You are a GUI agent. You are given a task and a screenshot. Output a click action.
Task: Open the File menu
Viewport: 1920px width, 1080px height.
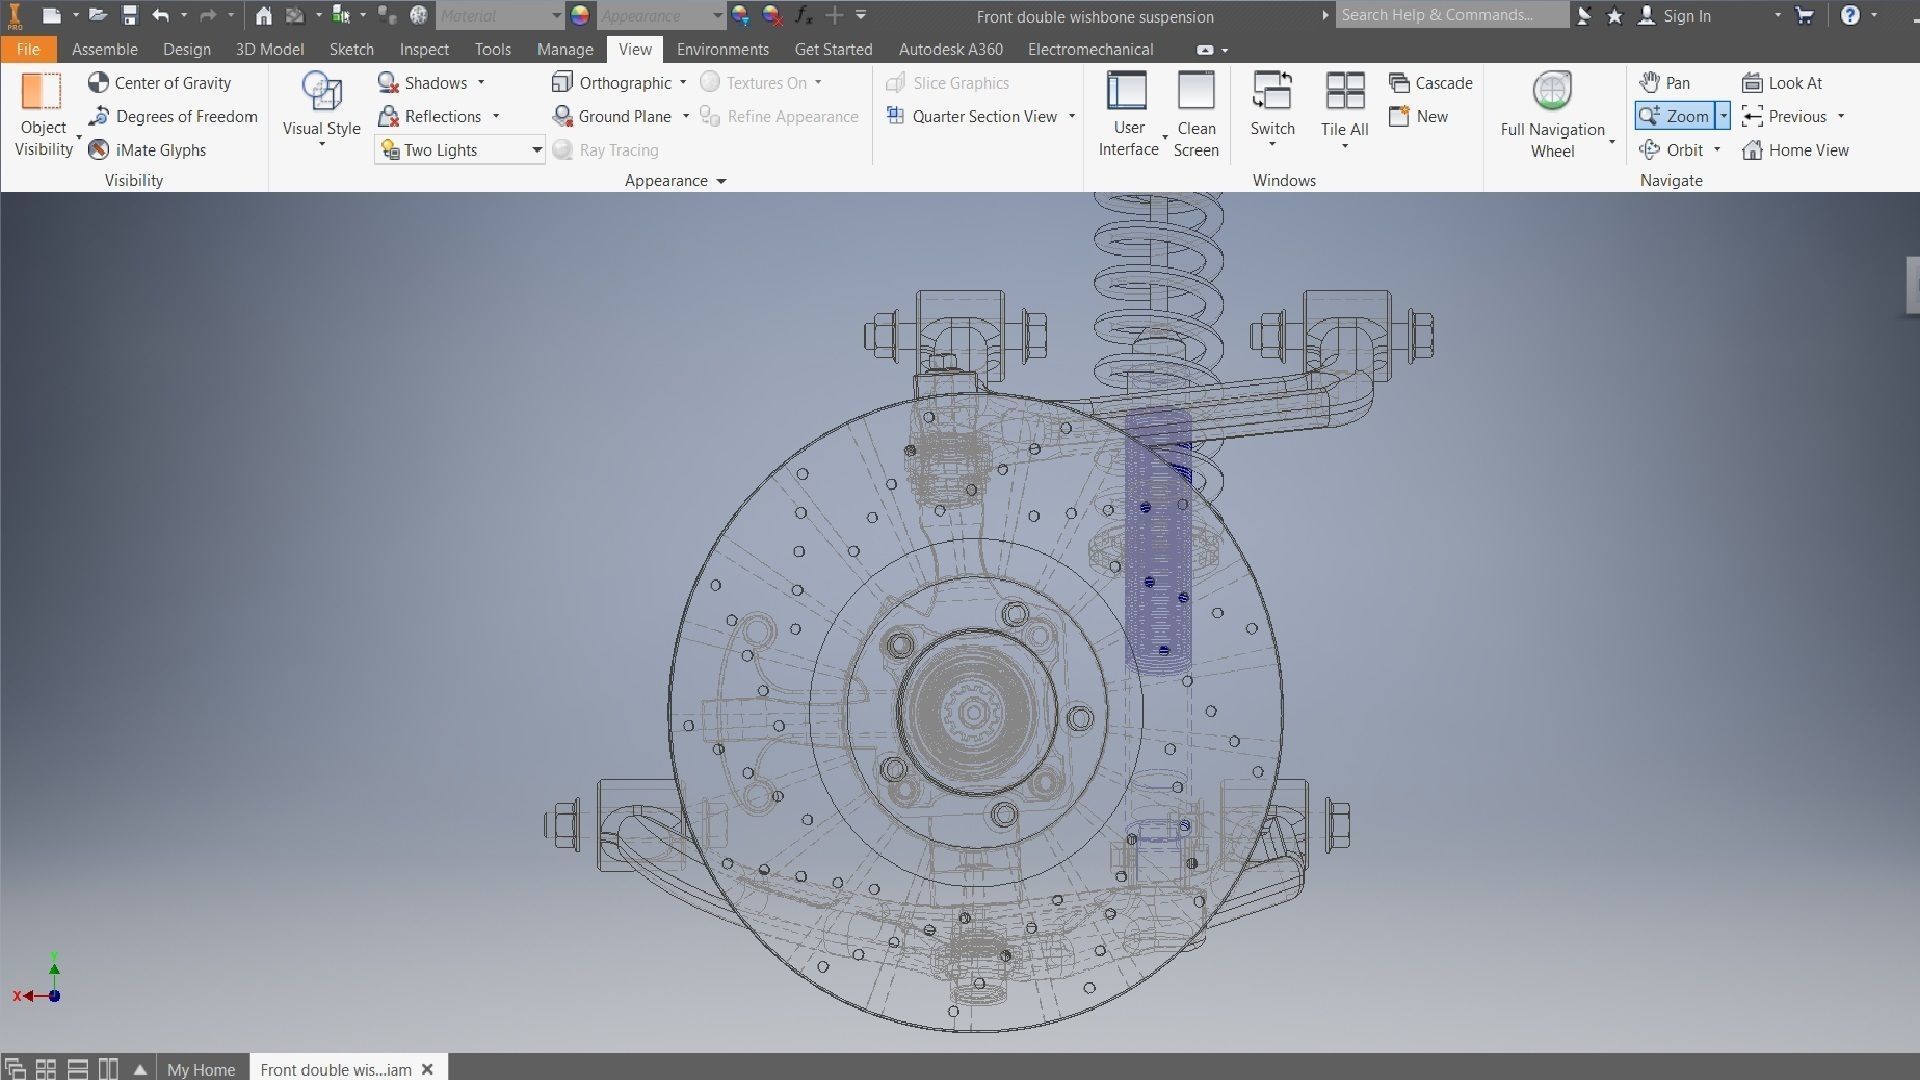tap(28, 49)
